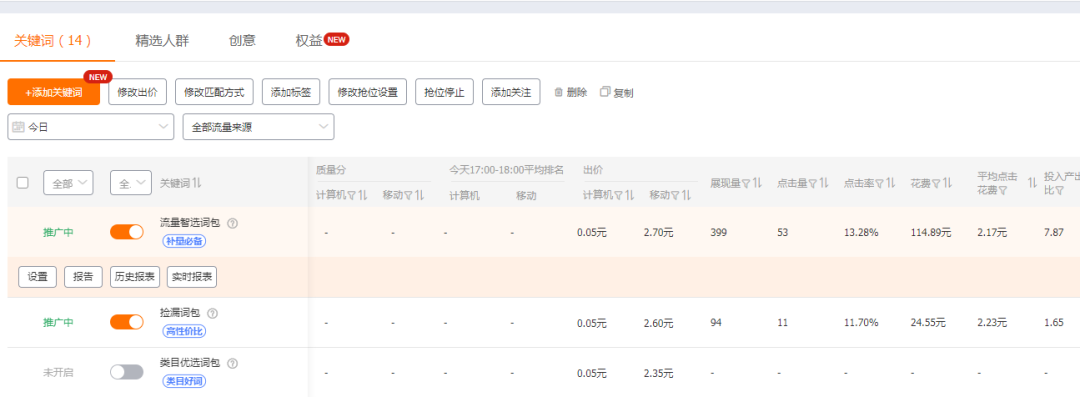
Task: Sort by 关键词 column sort icon
Action: 197,183
